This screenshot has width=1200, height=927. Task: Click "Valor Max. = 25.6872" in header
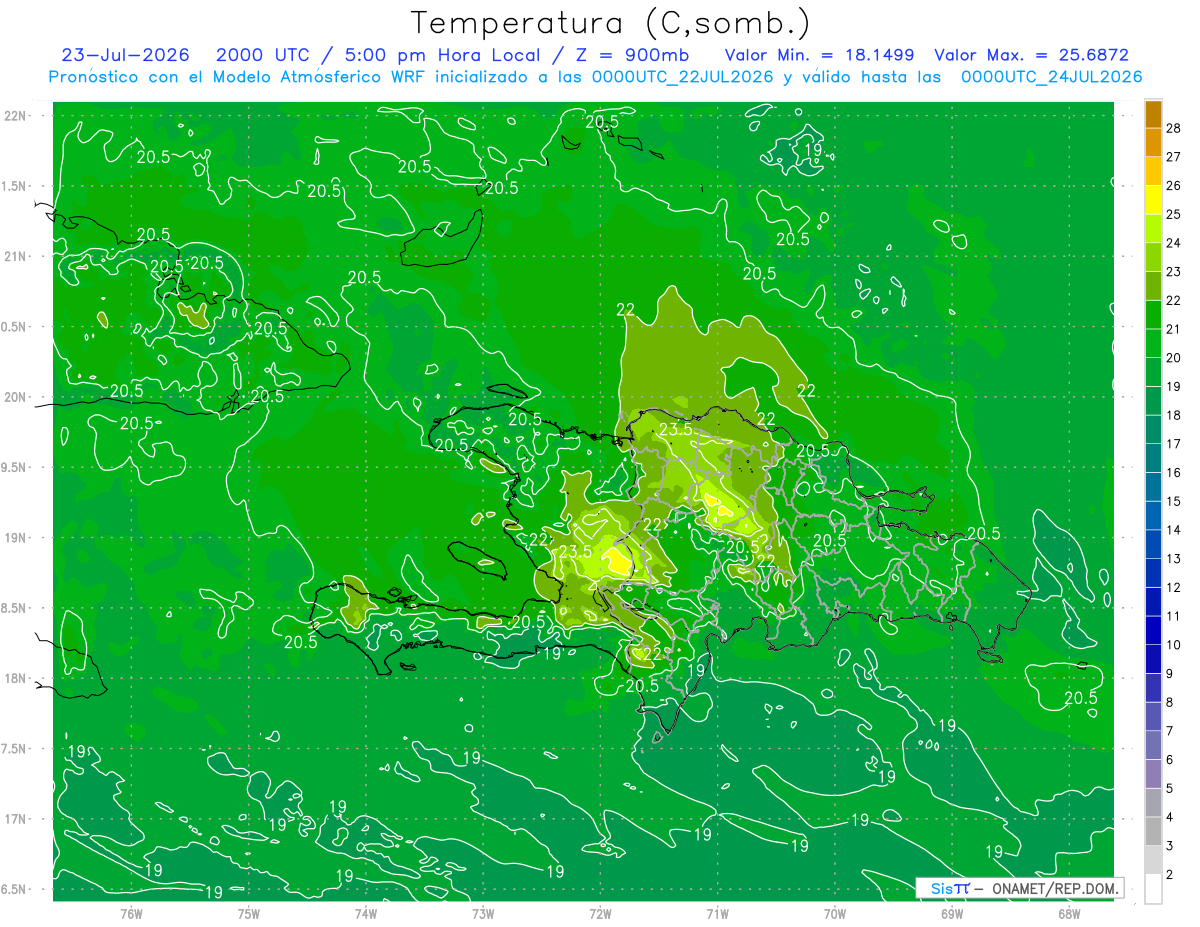click(x=1031, y=55)
